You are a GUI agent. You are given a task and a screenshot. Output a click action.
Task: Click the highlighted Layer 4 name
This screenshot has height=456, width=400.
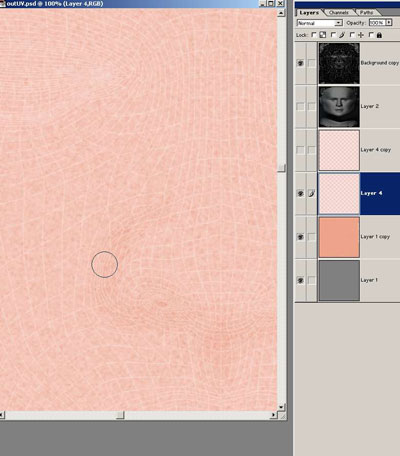point(371,193)
